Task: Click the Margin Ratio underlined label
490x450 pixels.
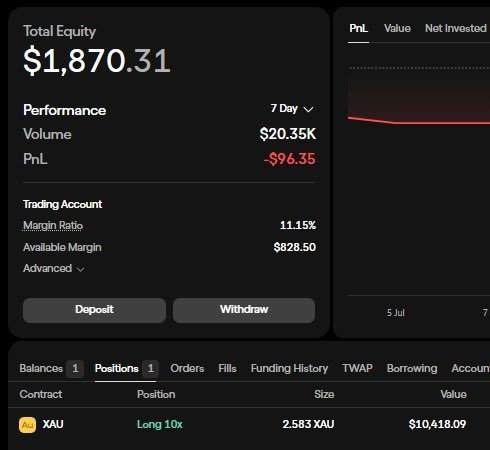Action: pyautogui.click(x=53, y=226)
